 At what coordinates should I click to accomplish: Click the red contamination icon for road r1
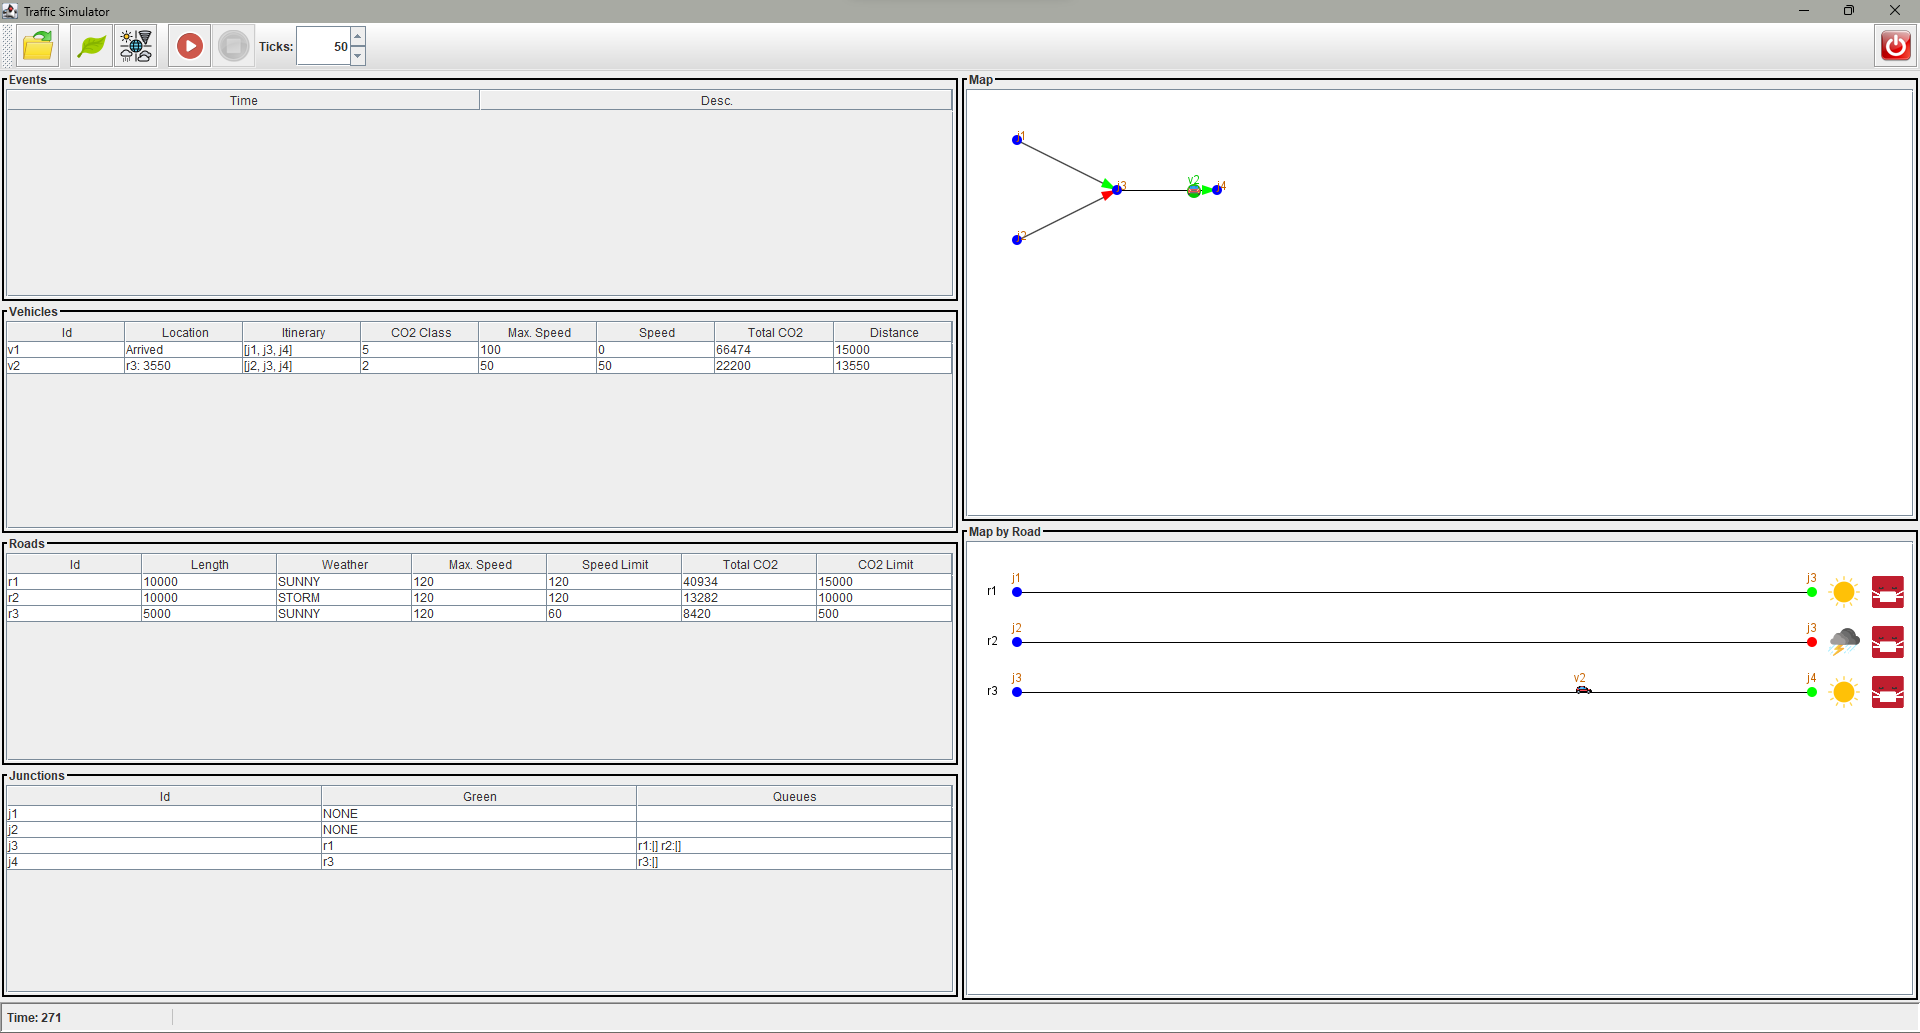(1888, 592)
